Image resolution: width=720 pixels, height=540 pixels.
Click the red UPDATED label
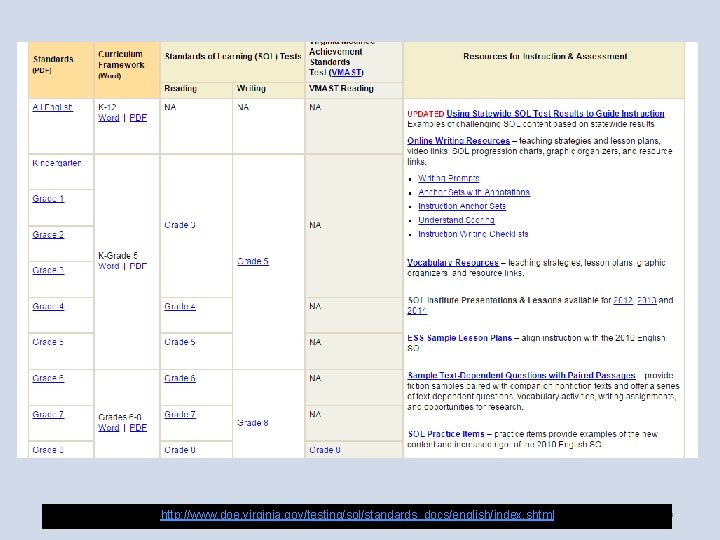click(x=426, y=114)
